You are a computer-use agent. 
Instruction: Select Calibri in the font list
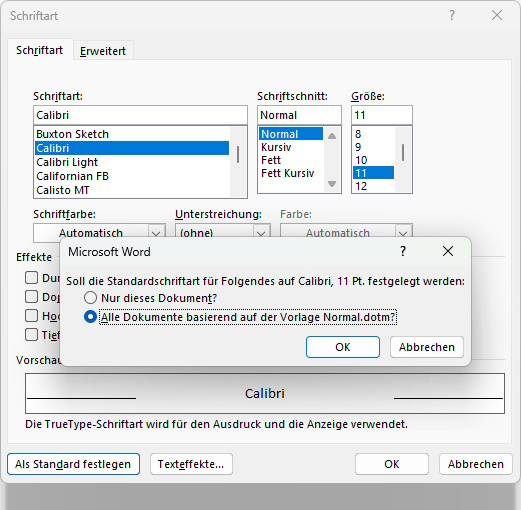pyautogui.click(x=132, y=148)
